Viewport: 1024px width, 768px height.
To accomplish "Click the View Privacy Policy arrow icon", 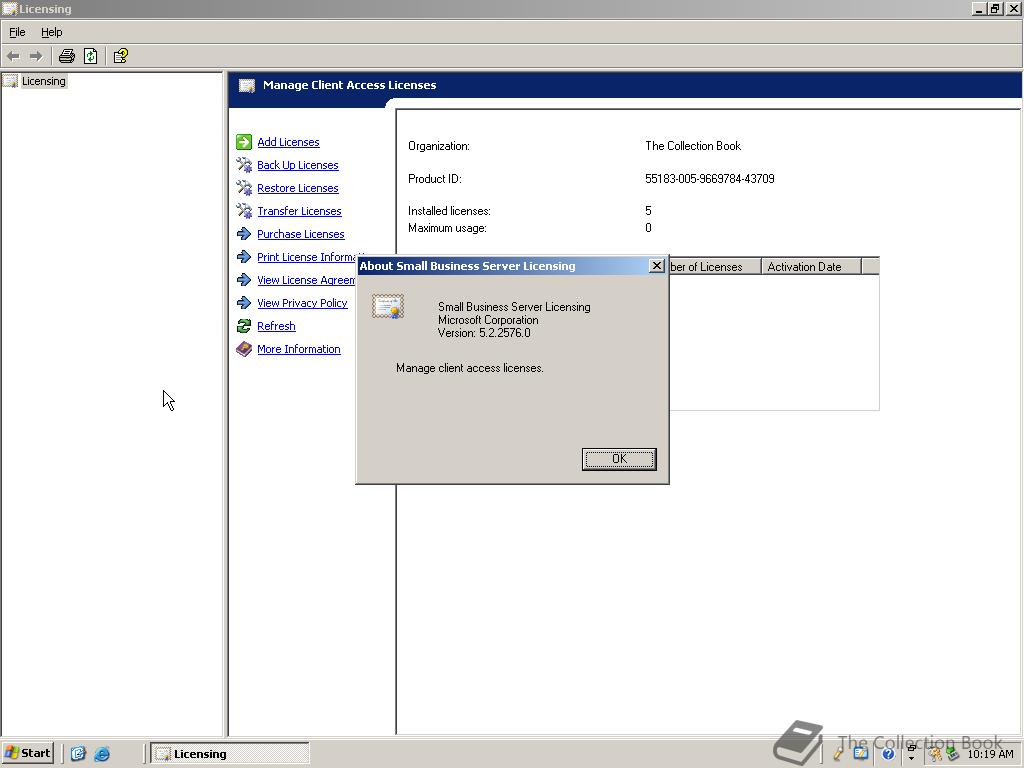I will (x=244, y=303).
